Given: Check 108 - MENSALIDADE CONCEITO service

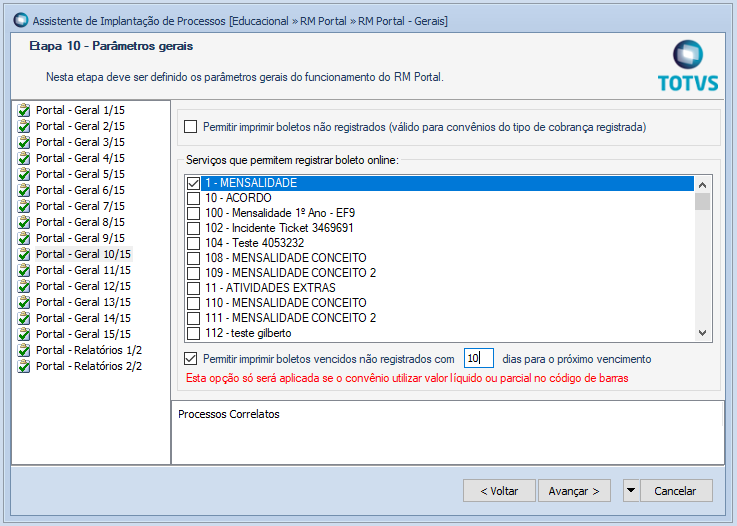Looking at the screenshot, I should pos(194,258).
